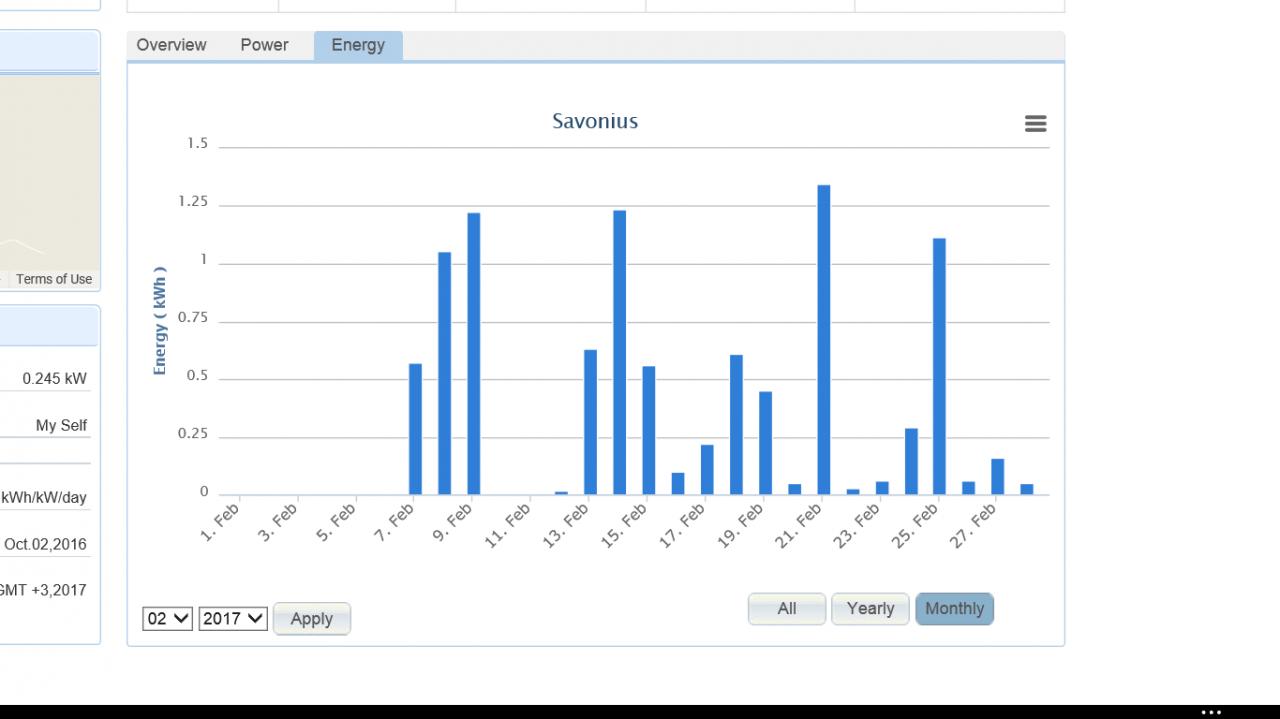Switch to the Overview tab

click(x=171, y=45)
